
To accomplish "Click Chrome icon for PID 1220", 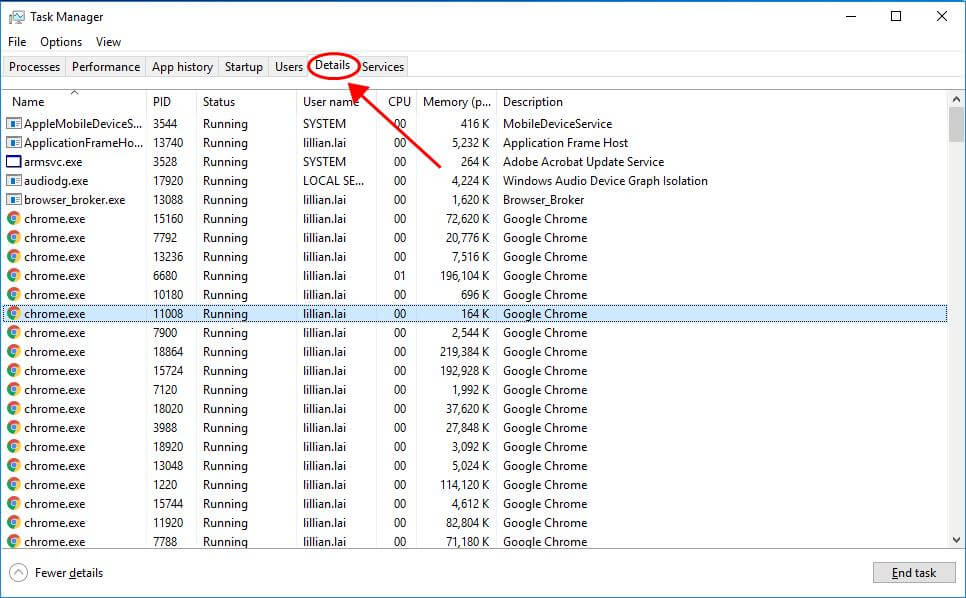I will tap(14, 485).
